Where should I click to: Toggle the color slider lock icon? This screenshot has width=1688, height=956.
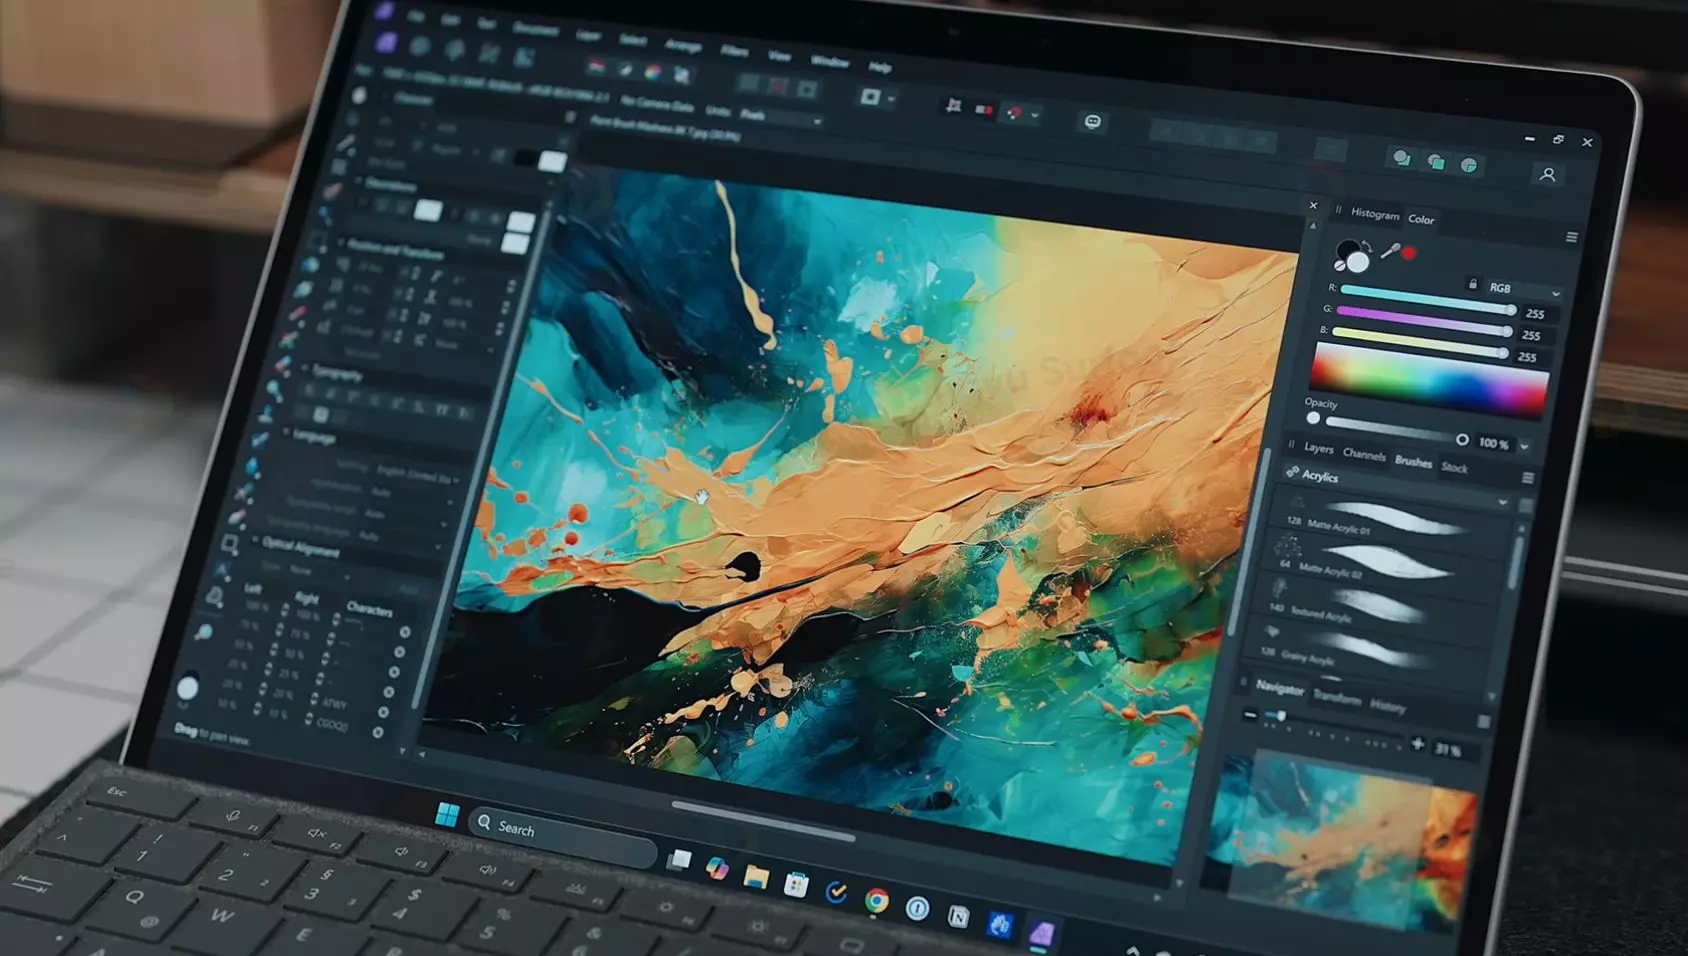(x=1472, y=284)
